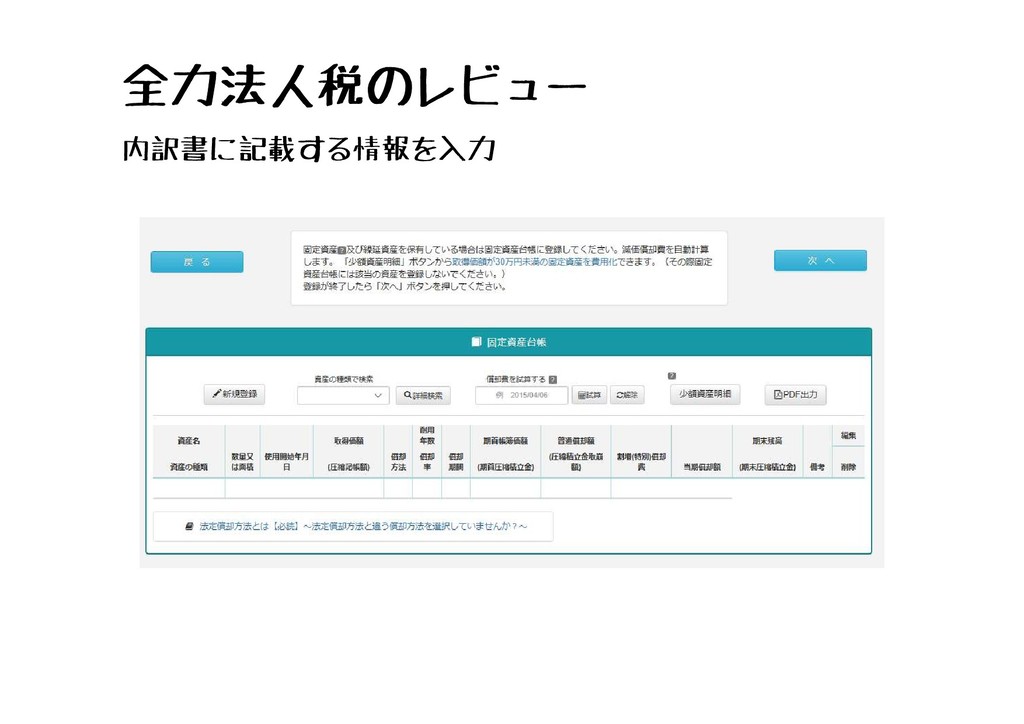Click the 普通償却額 column header
The width and height of the screenshot is (1024, 724).
(576, 441)
